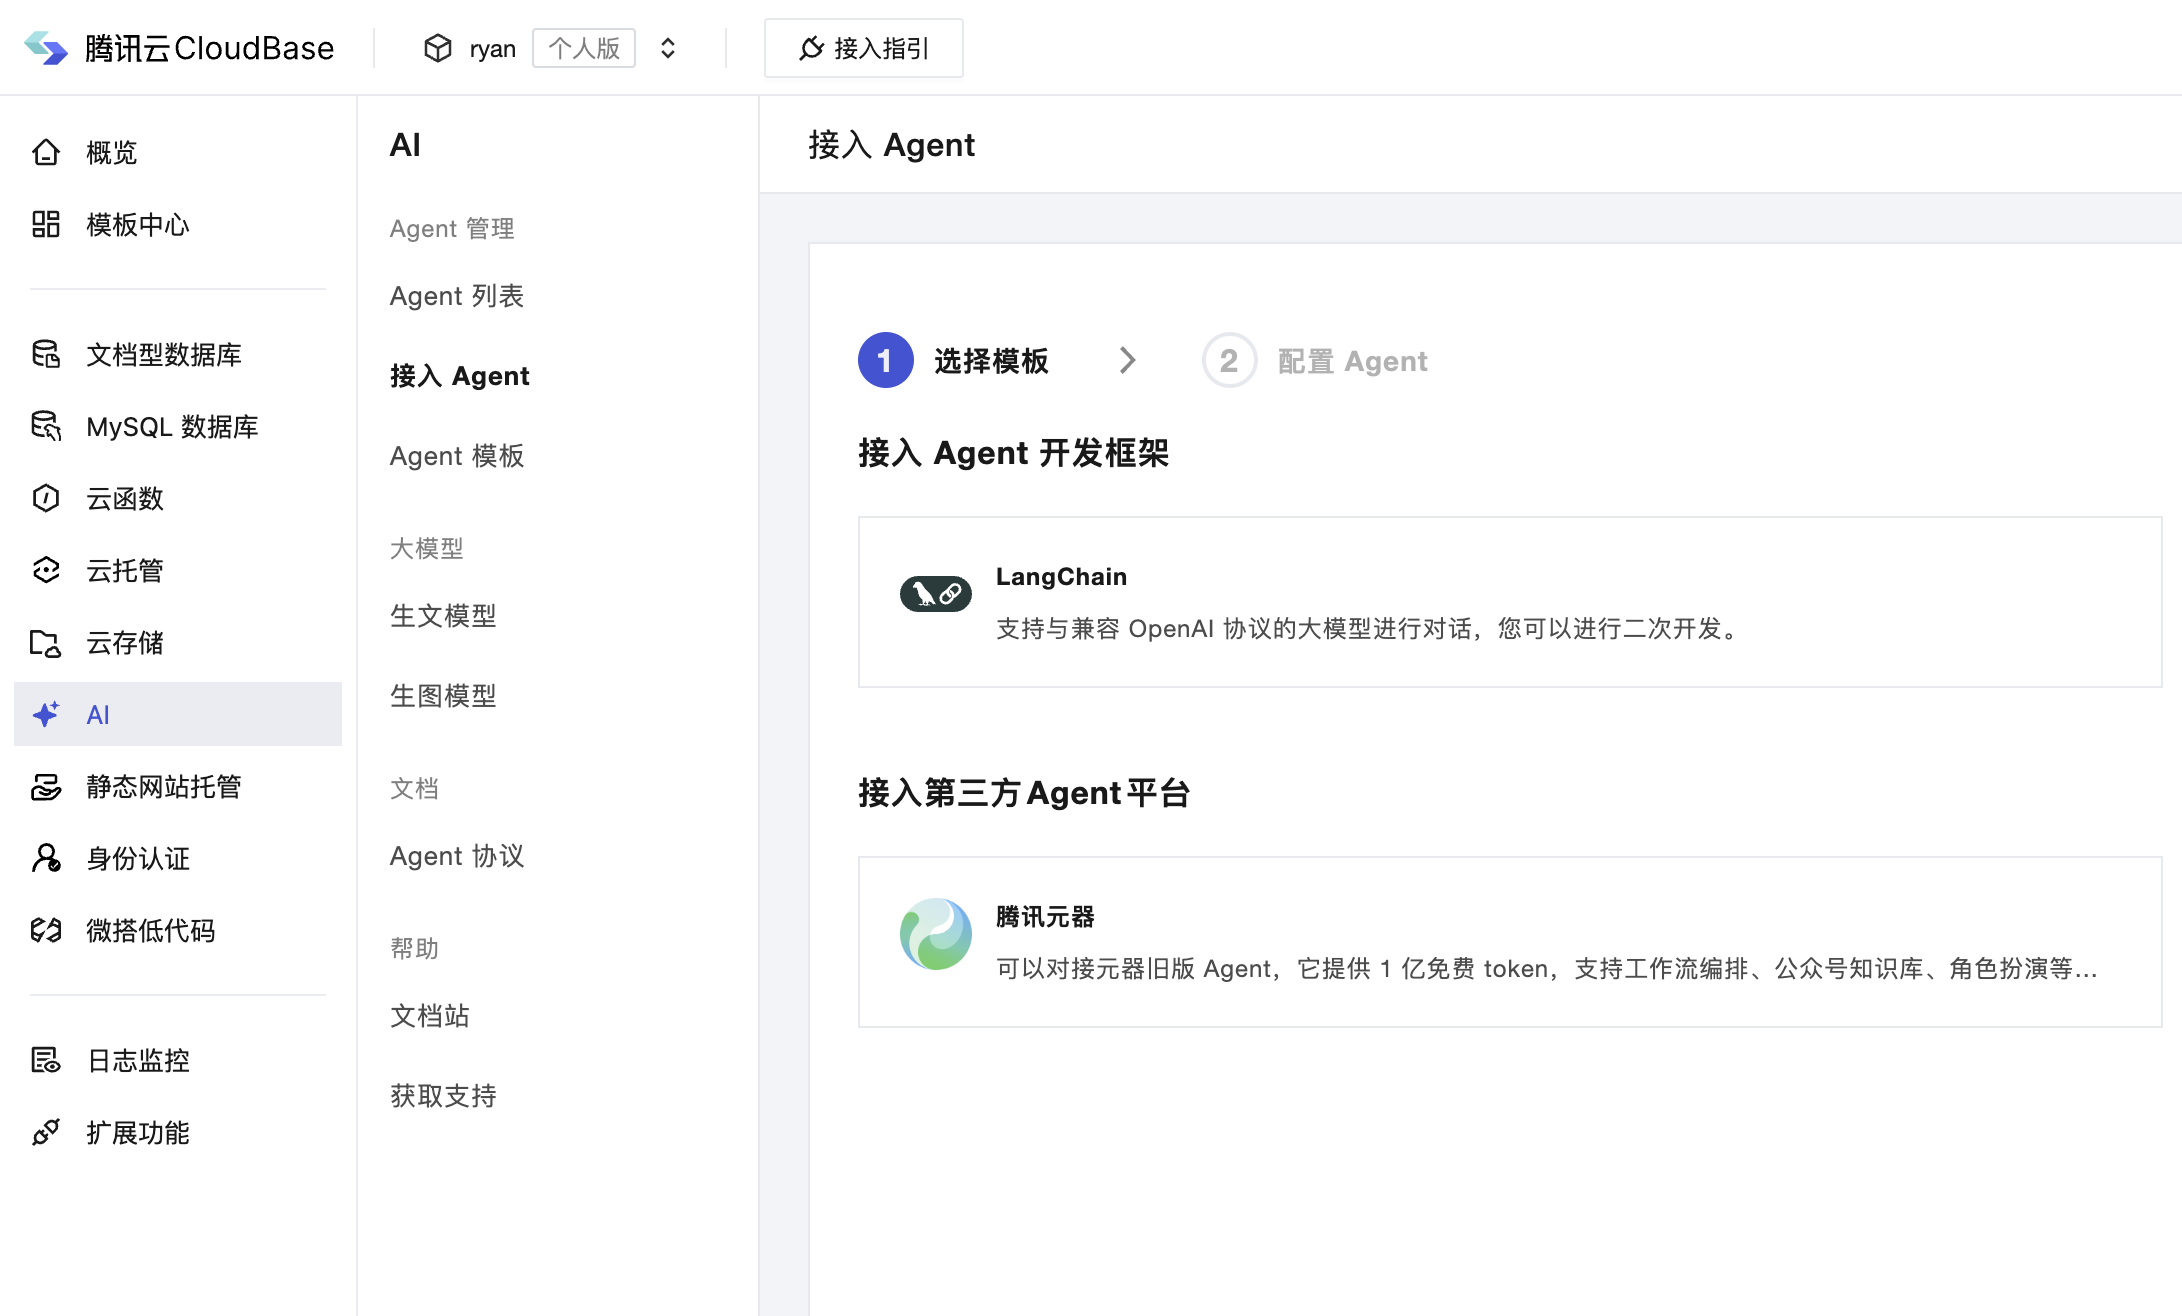Image resolution: width=2182 pixels, height=1316 pixels.
Task: Click the 模板中心 grid icon
Action: pos(46,224)
